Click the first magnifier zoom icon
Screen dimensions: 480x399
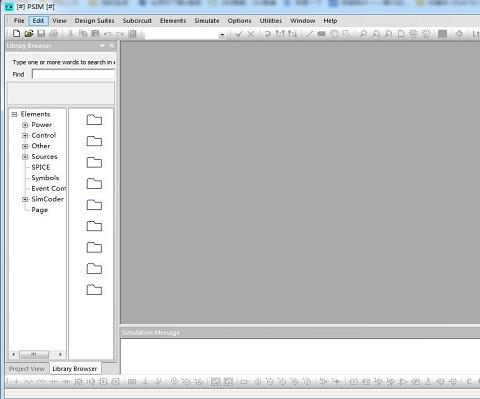click(363, 34)
